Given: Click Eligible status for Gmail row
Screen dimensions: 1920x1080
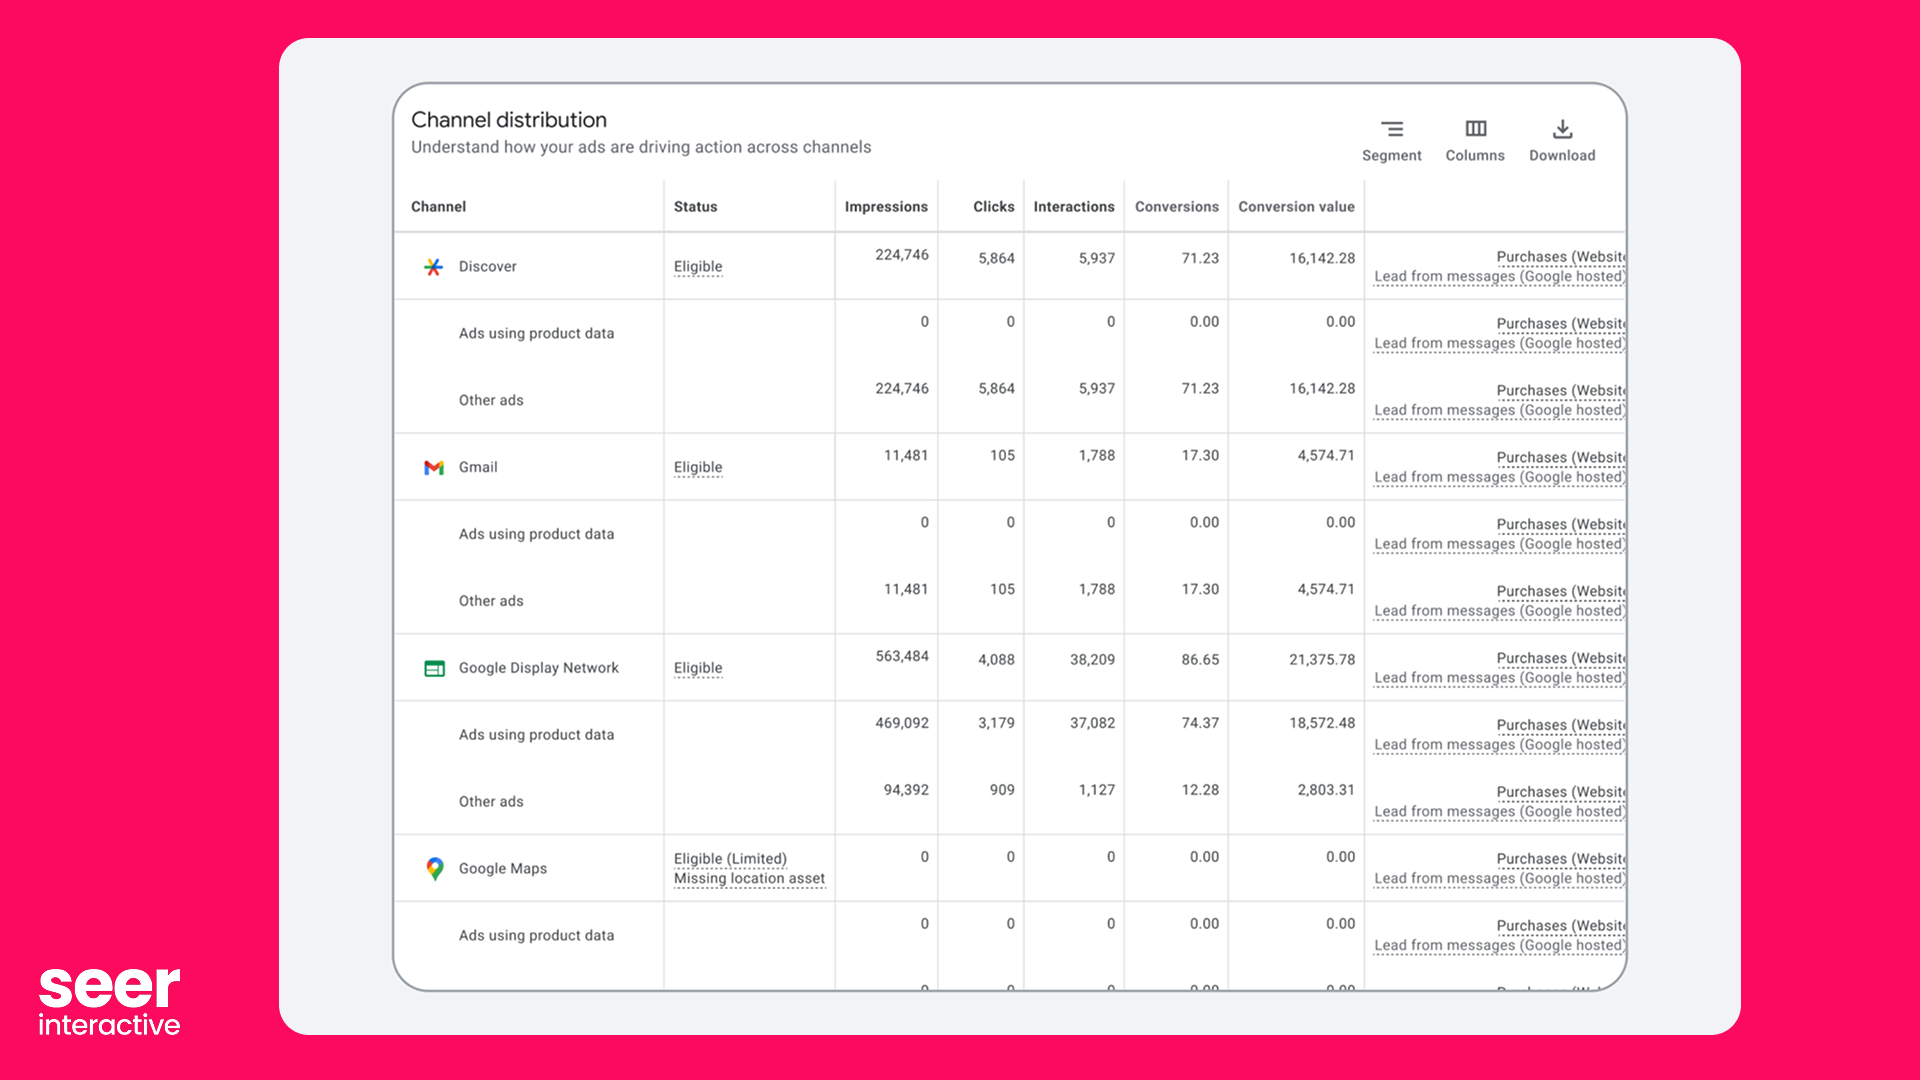Looking at the screenshot, I should (697, 468).
